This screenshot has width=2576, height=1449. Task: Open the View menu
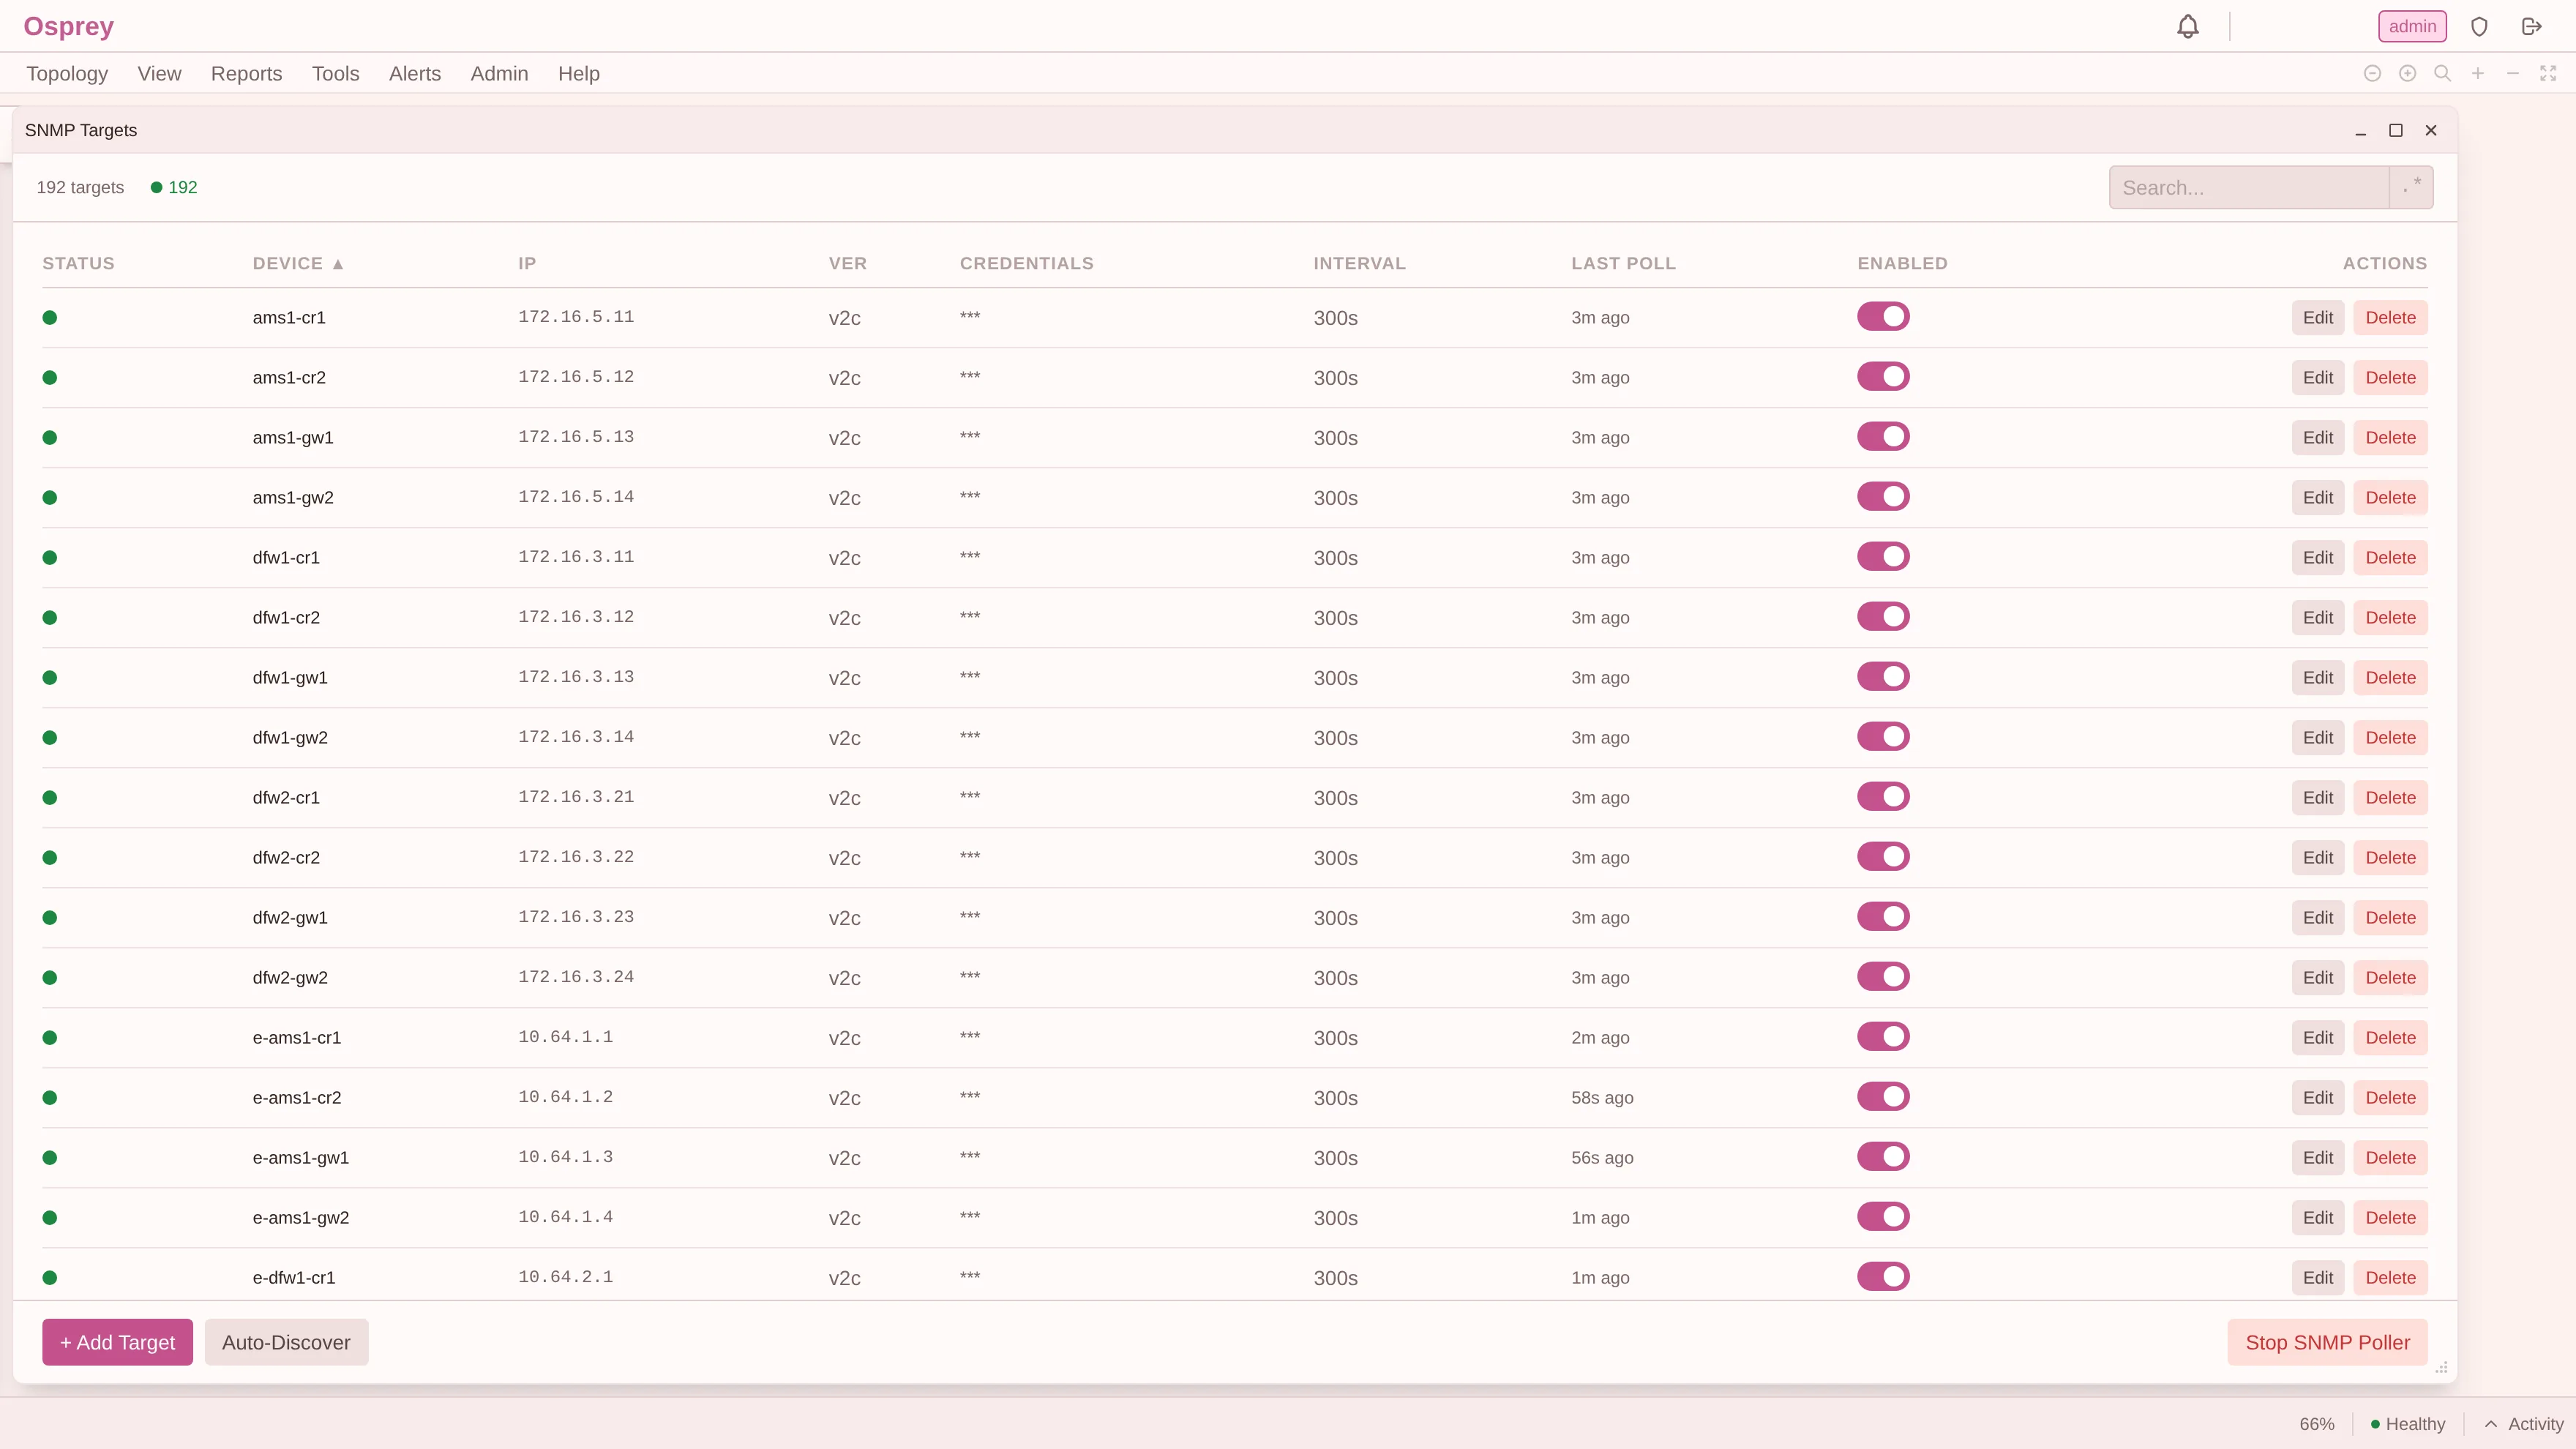coord(159,74)
